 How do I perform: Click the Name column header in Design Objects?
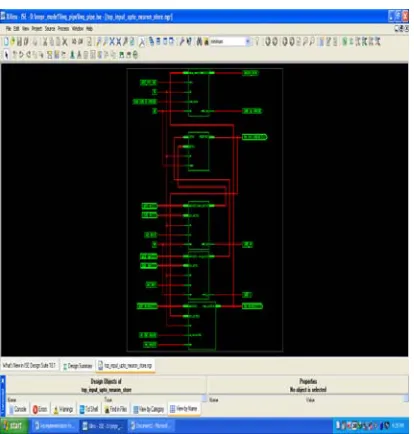point(12,399)
